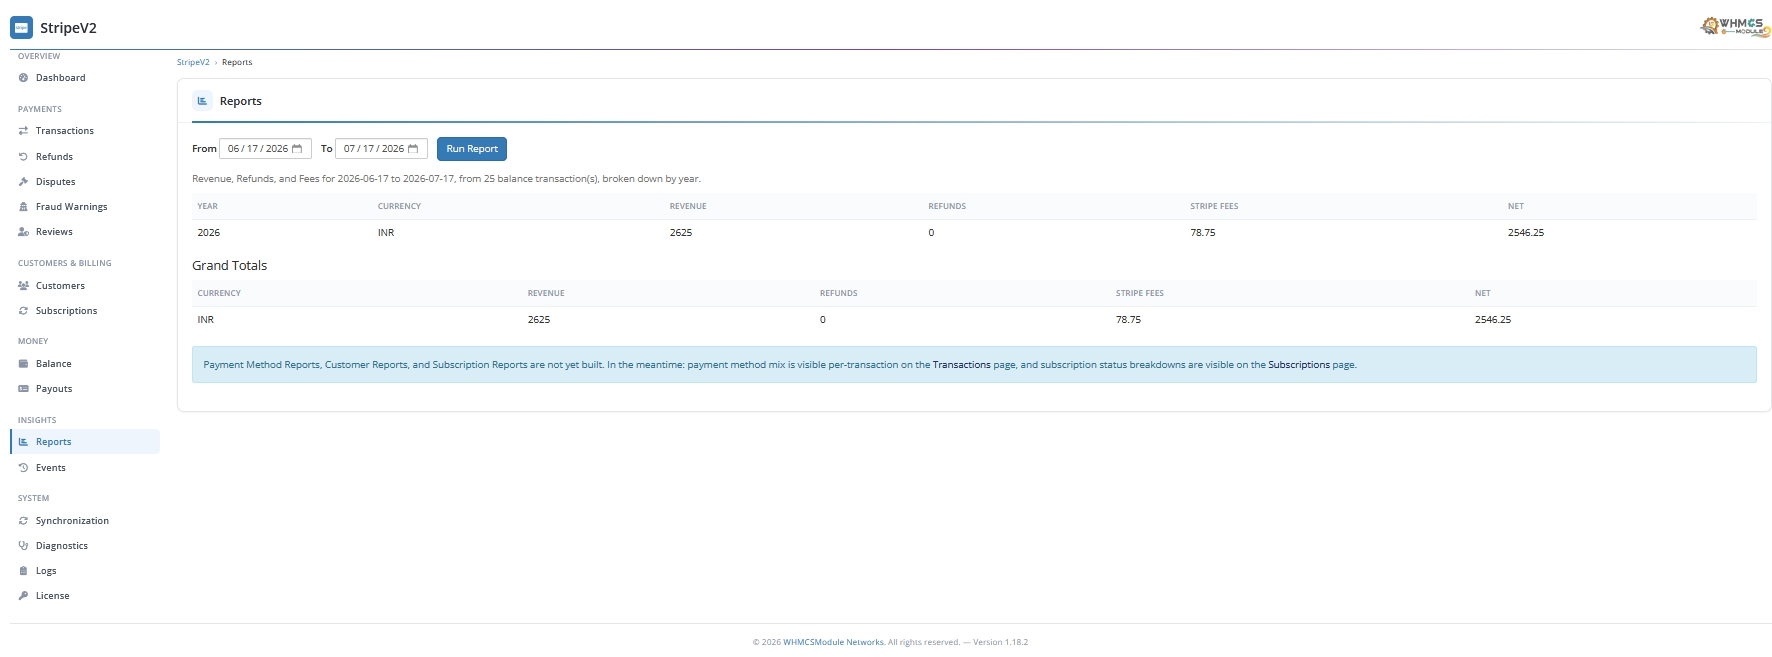Click the Grand Totals INR currency cell
This screenshot has width=1772, height=657.
[206, 320]
